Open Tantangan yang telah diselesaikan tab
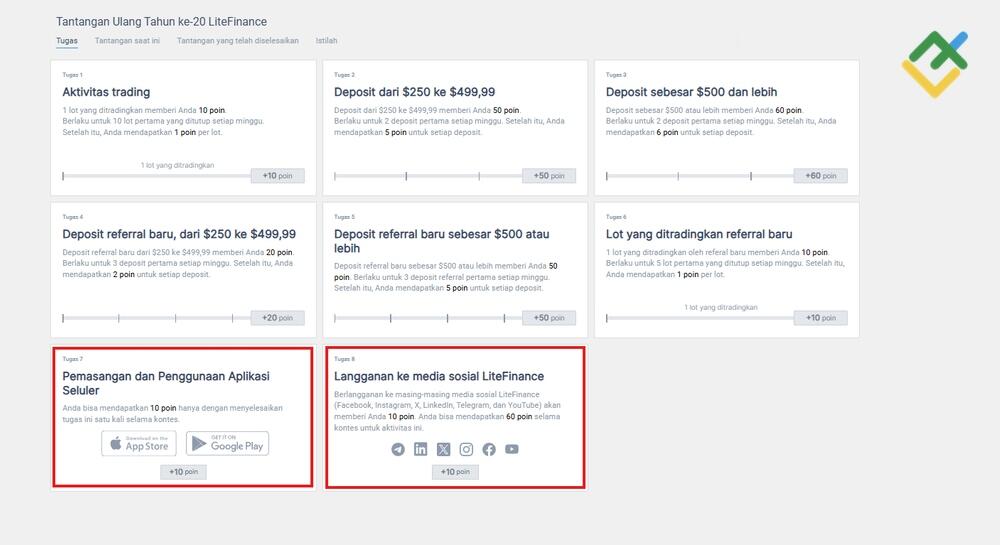The image size is (1000, 545). [x=237, y=41]
